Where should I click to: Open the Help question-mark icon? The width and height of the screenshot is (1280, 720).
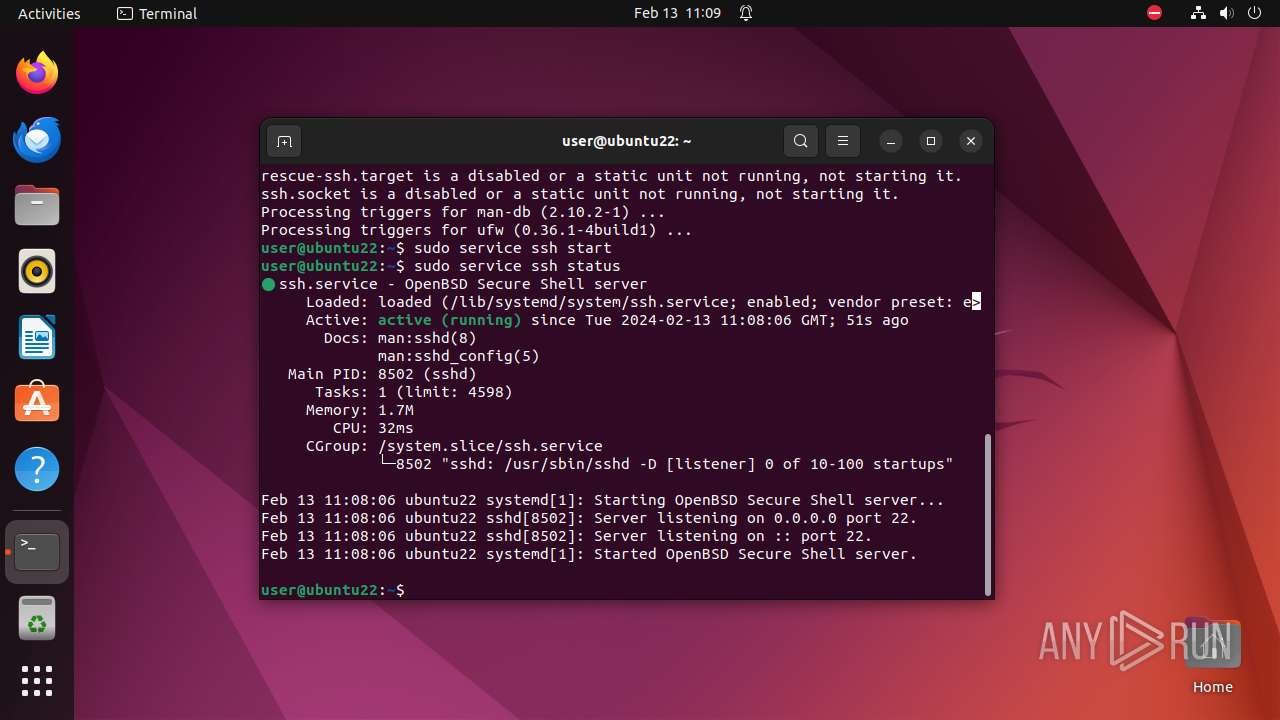[37, 469]
